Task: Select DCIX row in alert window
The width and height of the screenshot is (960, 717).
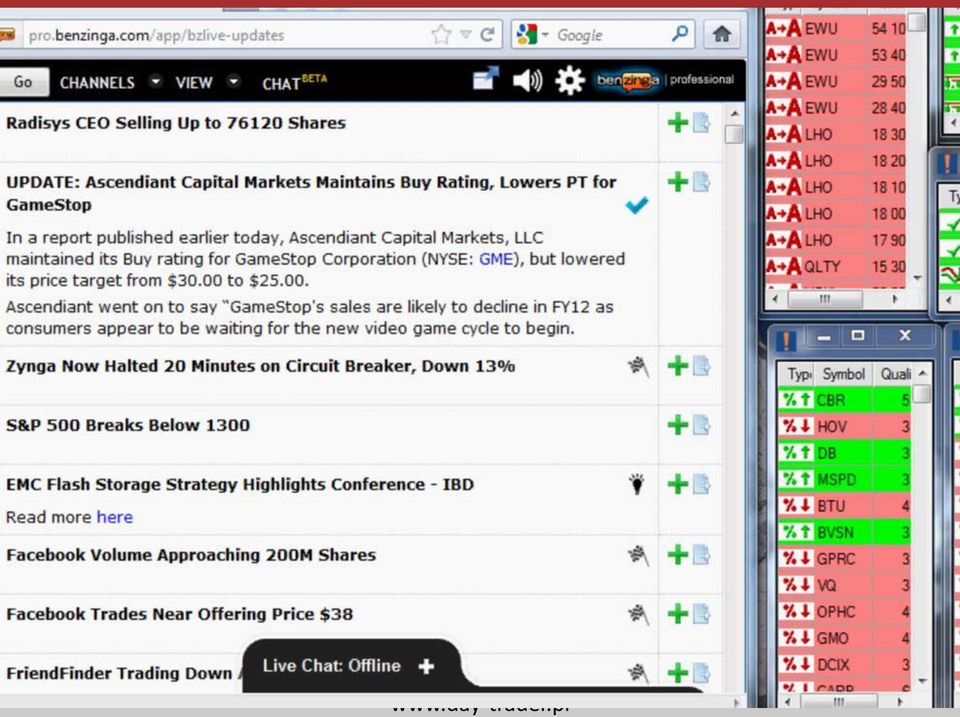Action: click(844, 664)
